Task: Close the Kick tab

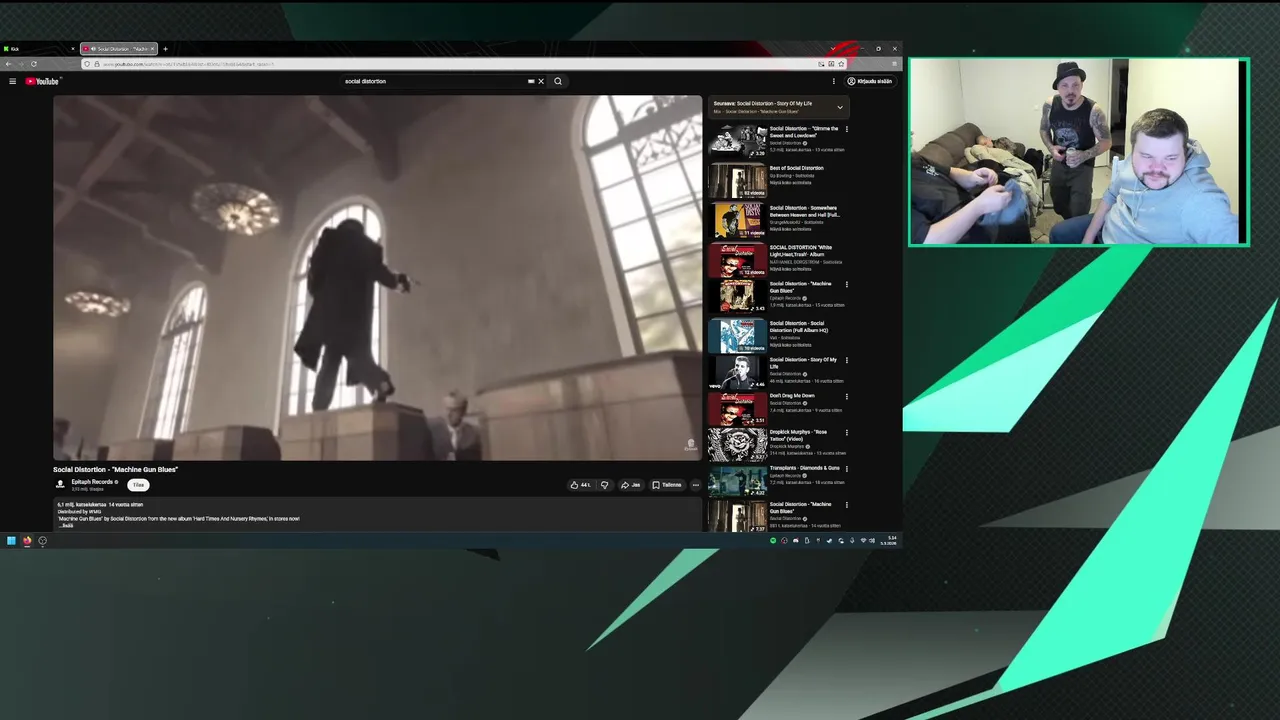Action: (72, 48)
